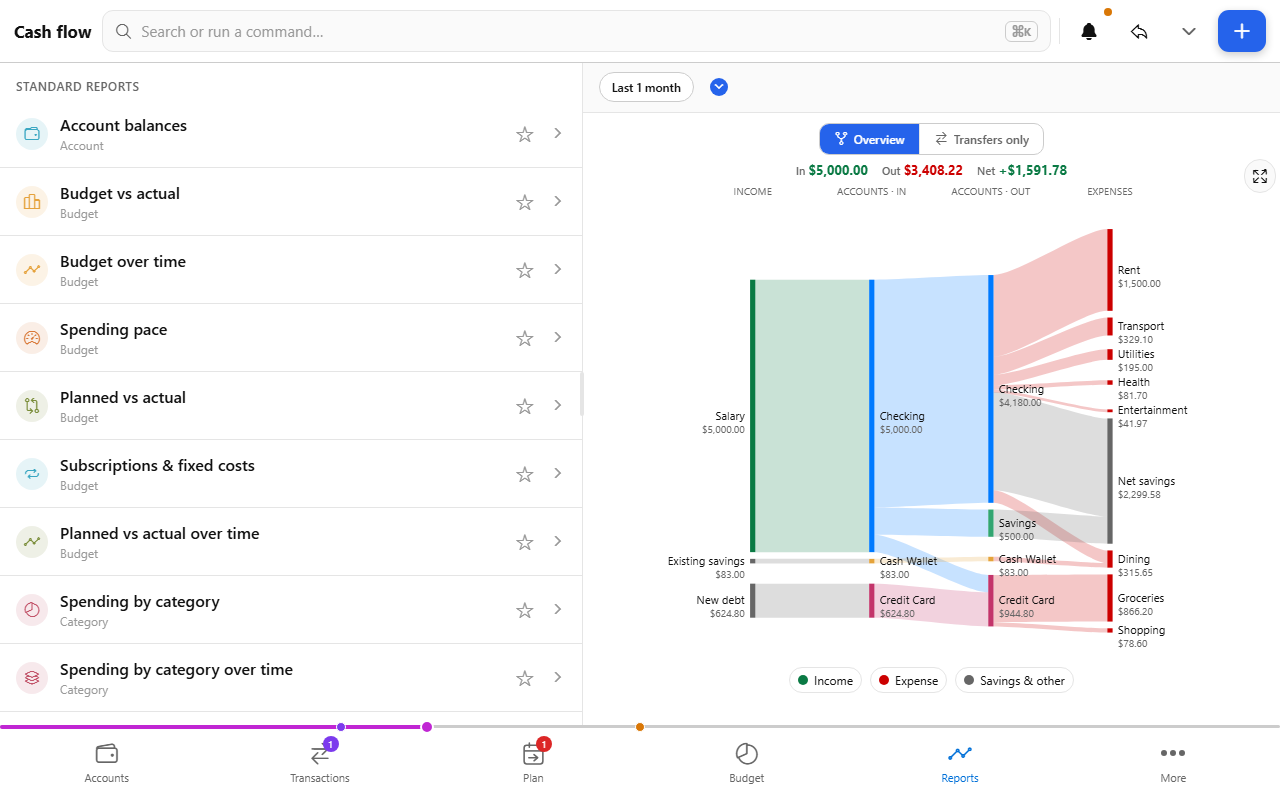
Task: Open the More tab
Action: 1173,763
